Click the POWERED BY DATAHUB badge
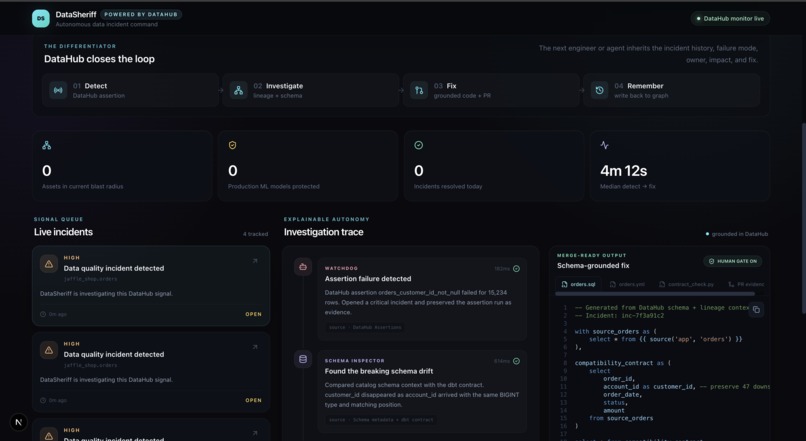This screenshot has height=441, width=806. (x=141, y=14)
